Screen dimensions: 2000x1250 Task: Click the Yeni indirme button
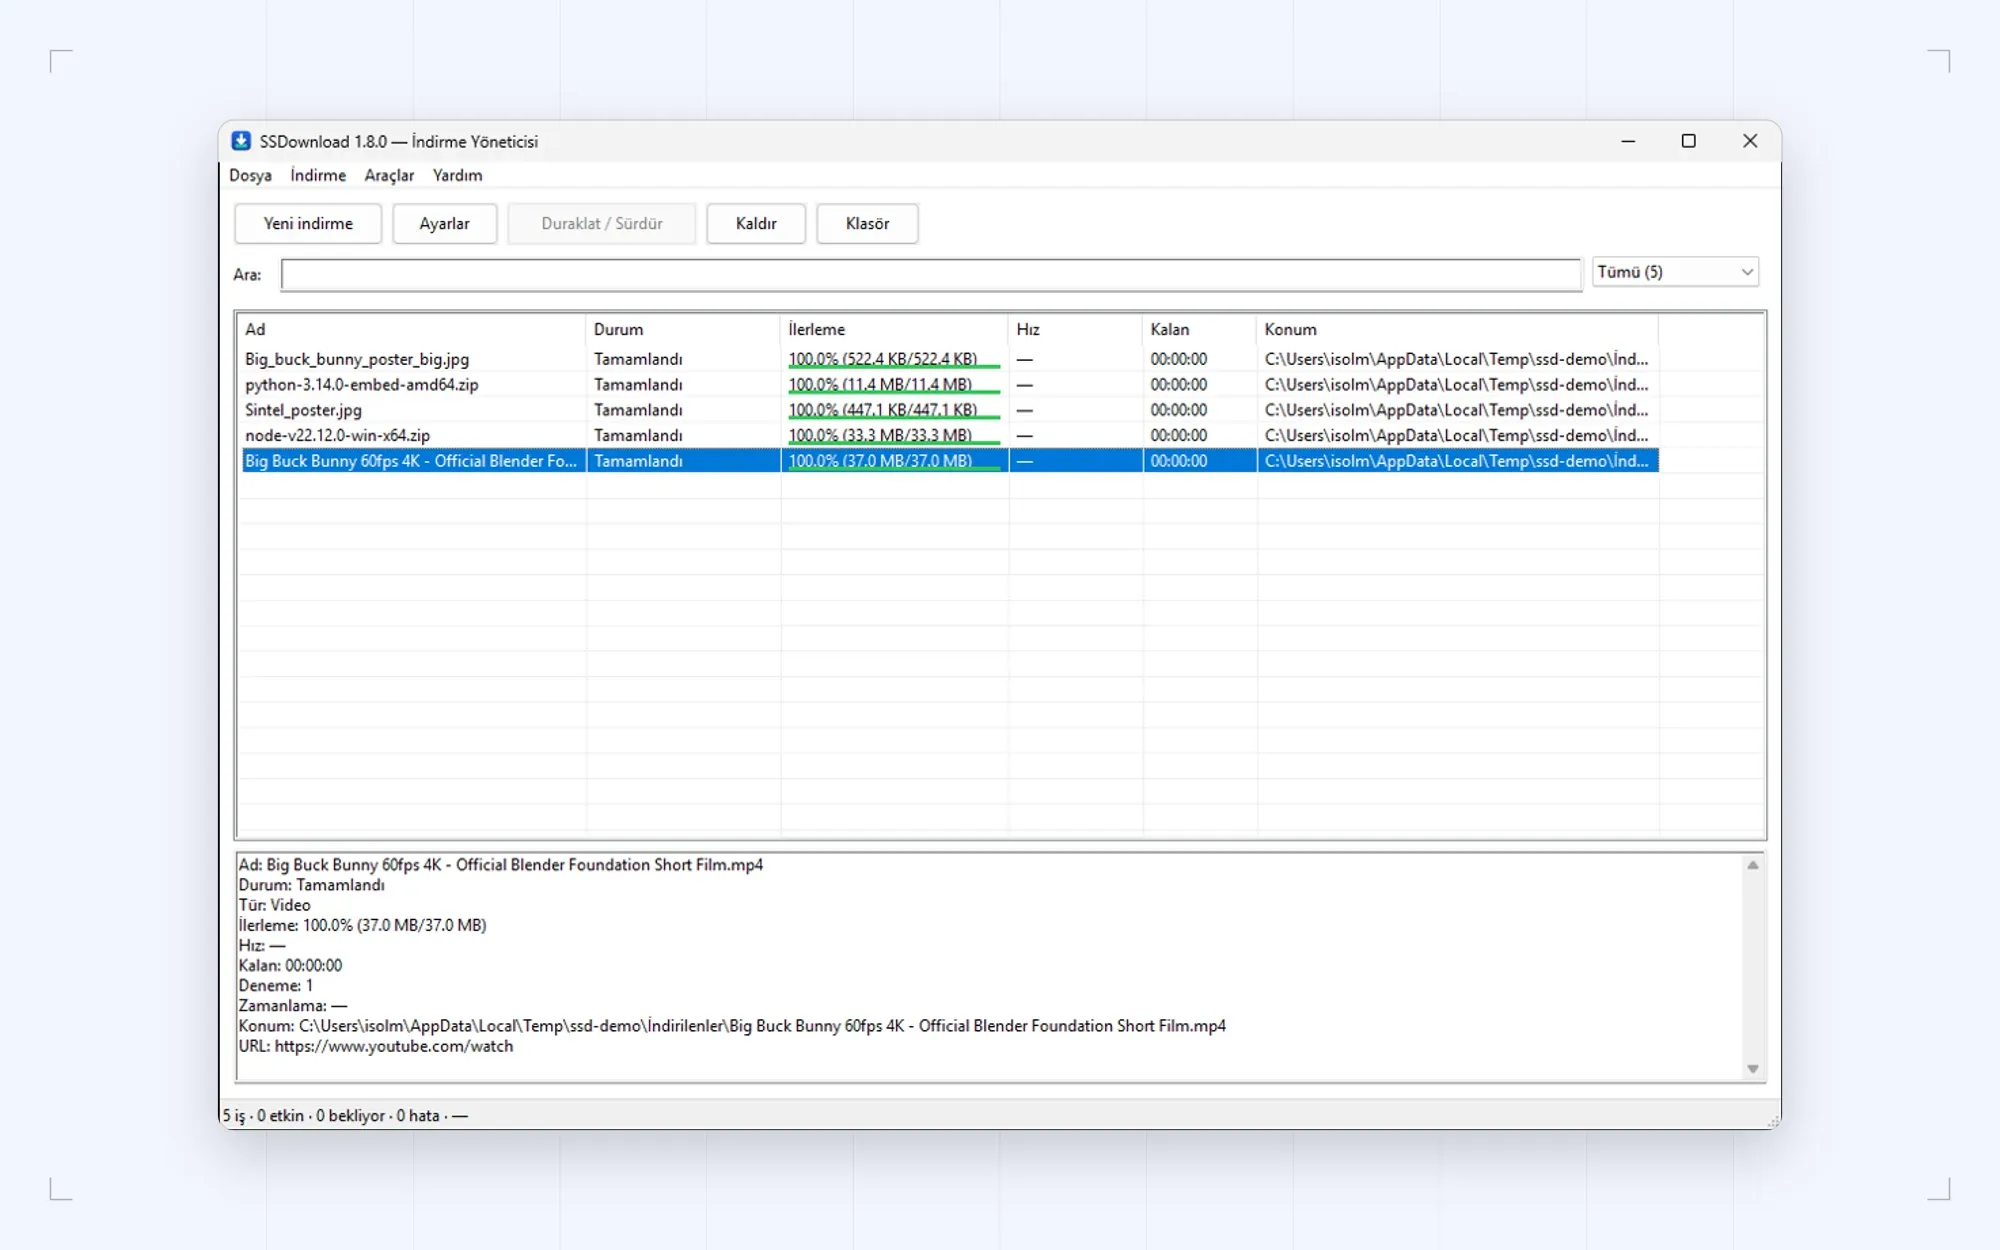(x=308, y=224)
